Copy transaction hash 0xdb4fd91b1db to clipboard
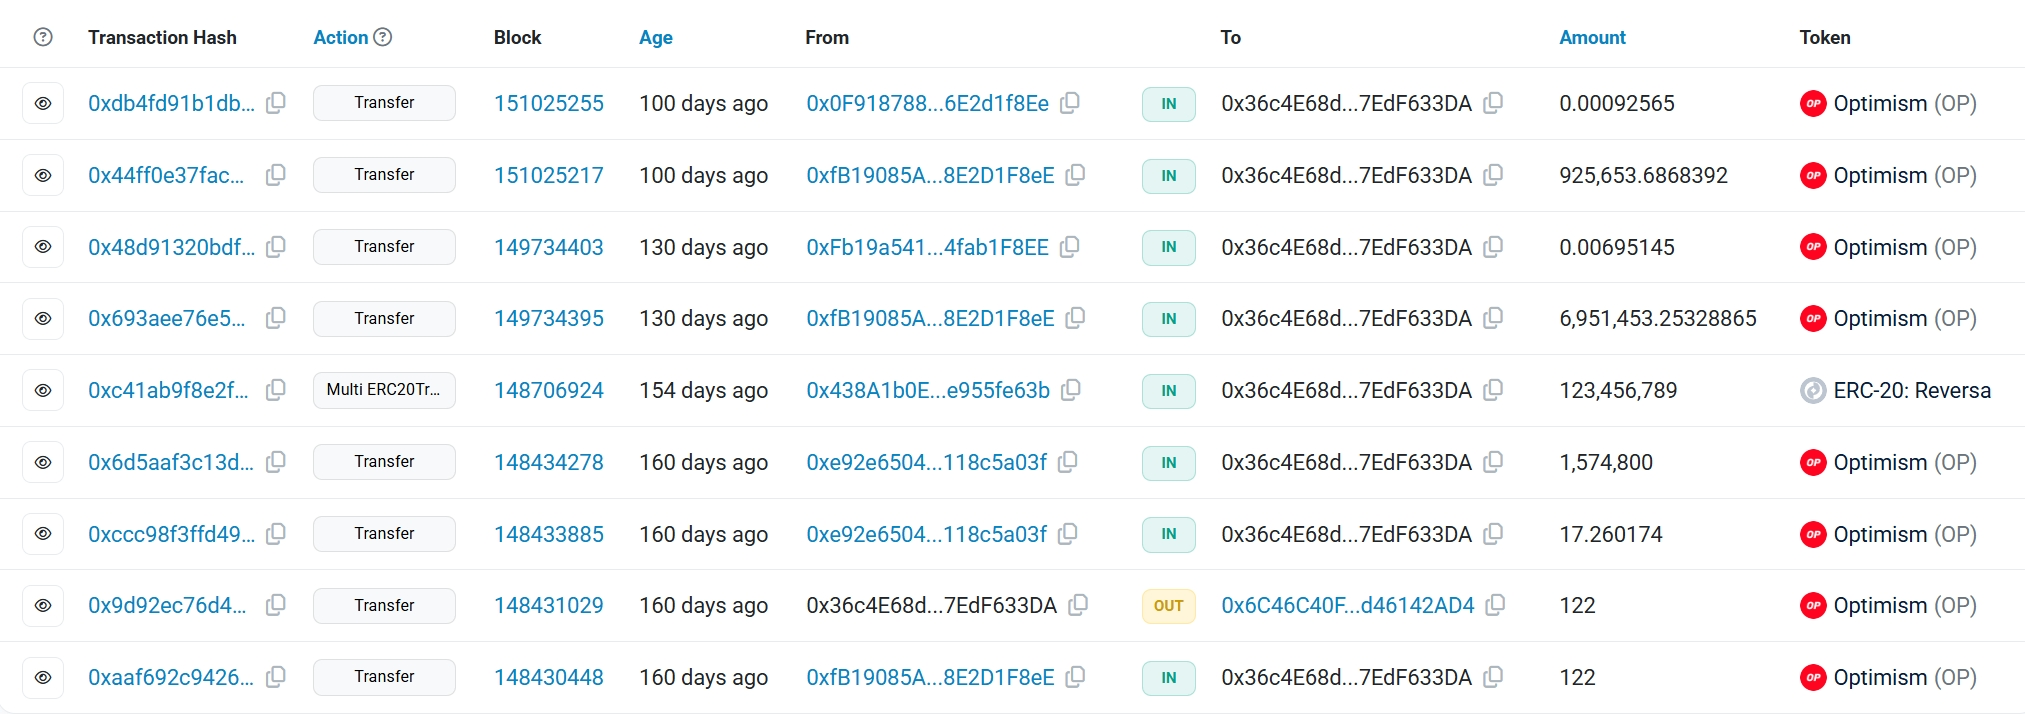Viewport: 2025px width, 714px height. tap(276, 103)
